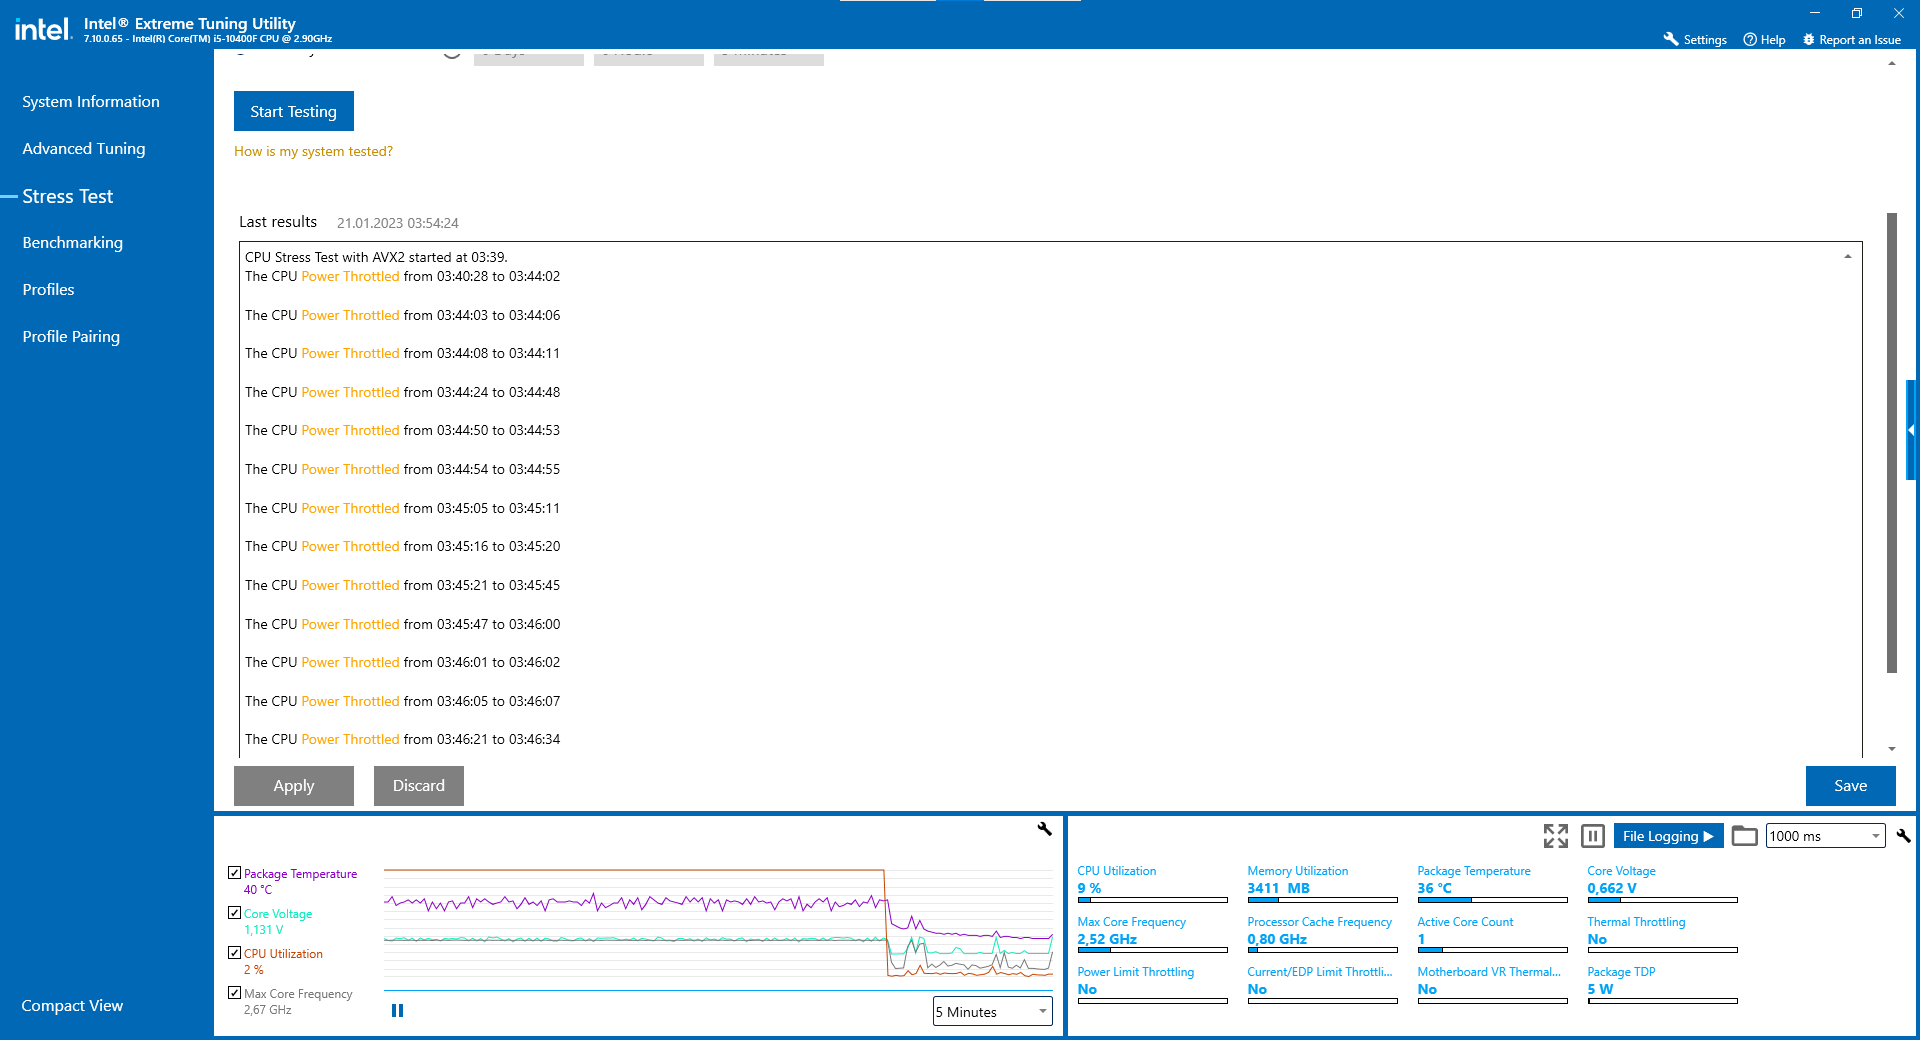Expand monitor panel to full view
Image resolution: width=1920 pixels, height=1040 pixels.
point(1555,835)
